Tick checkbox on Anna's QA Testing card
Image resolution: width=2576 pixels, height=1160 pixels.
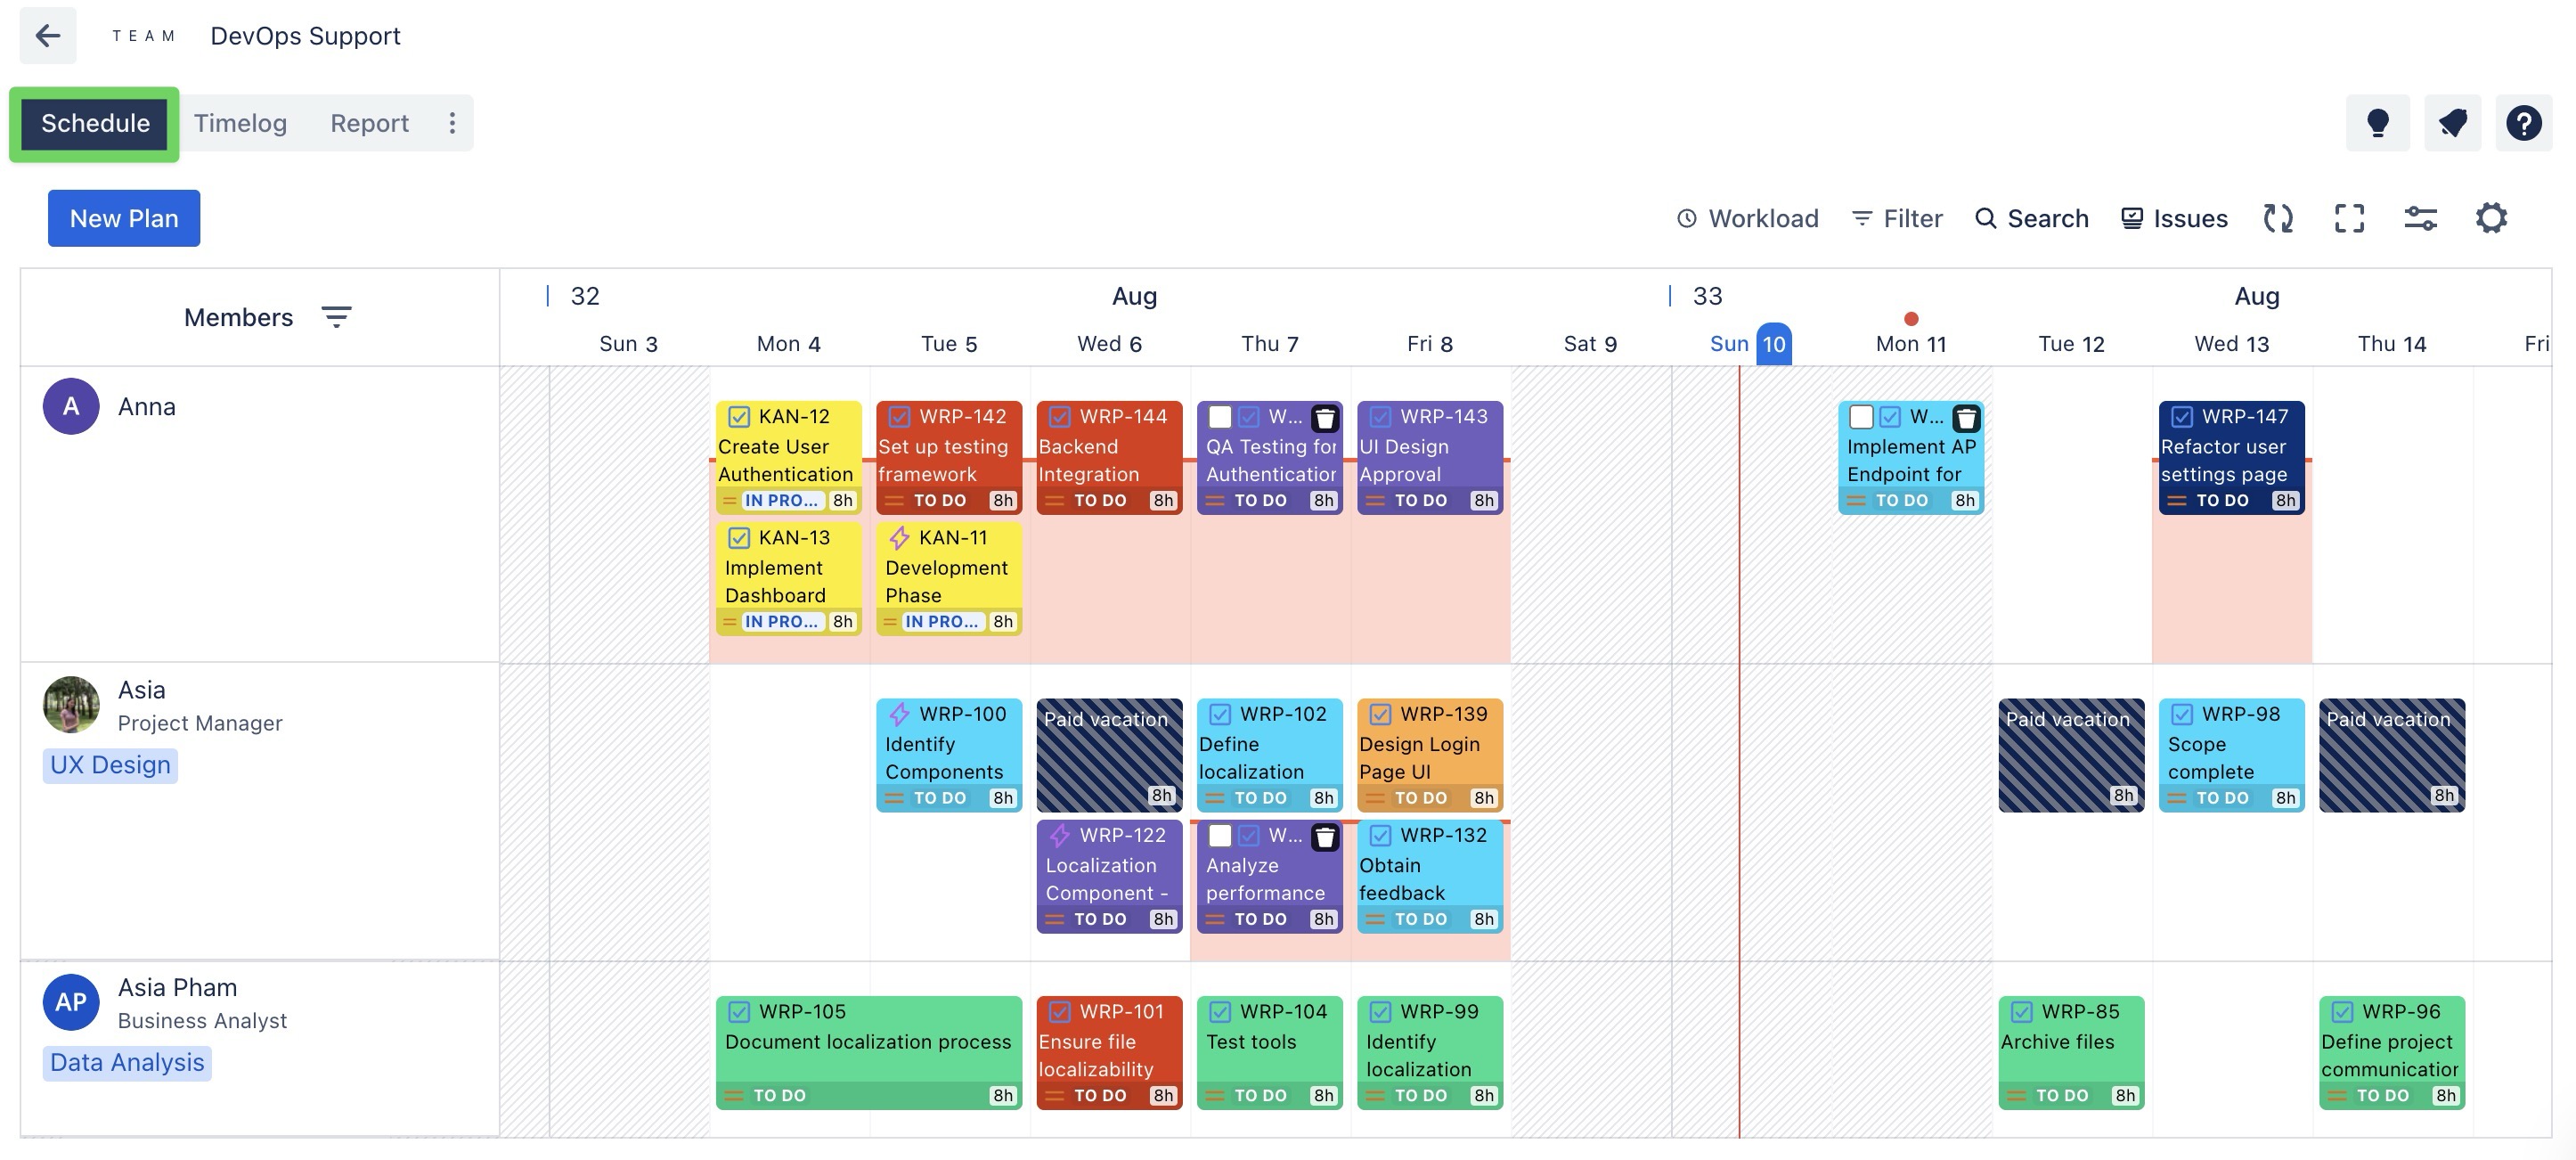(x=1220, y=417)
